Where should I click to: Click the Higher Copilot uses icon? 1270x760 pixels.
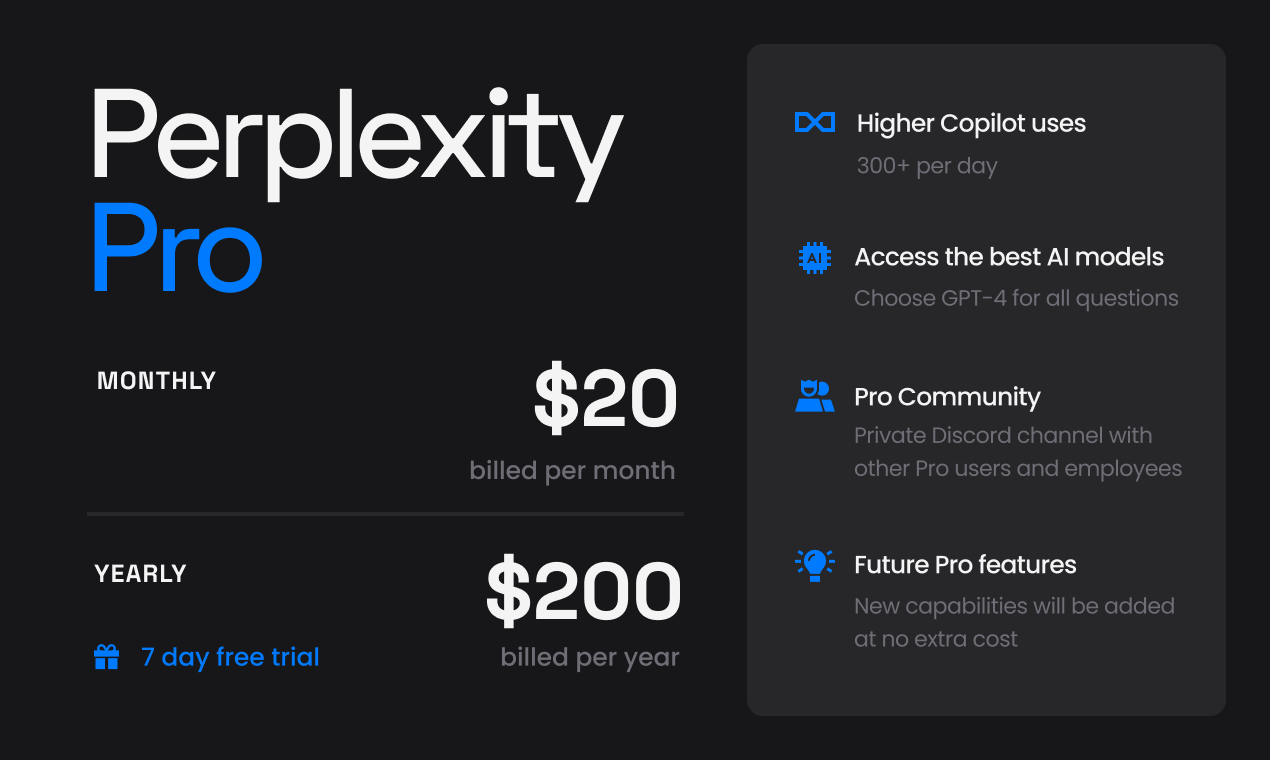[814, 122]
